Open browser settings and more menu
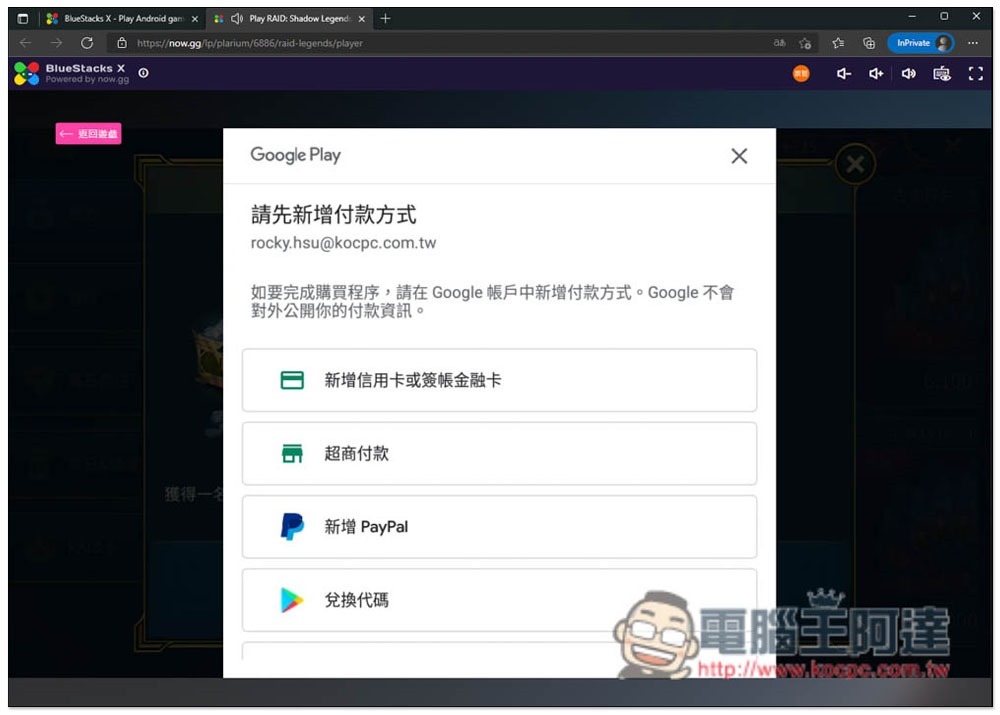This screenshot has width=1000, height=715. click(973, 43)
